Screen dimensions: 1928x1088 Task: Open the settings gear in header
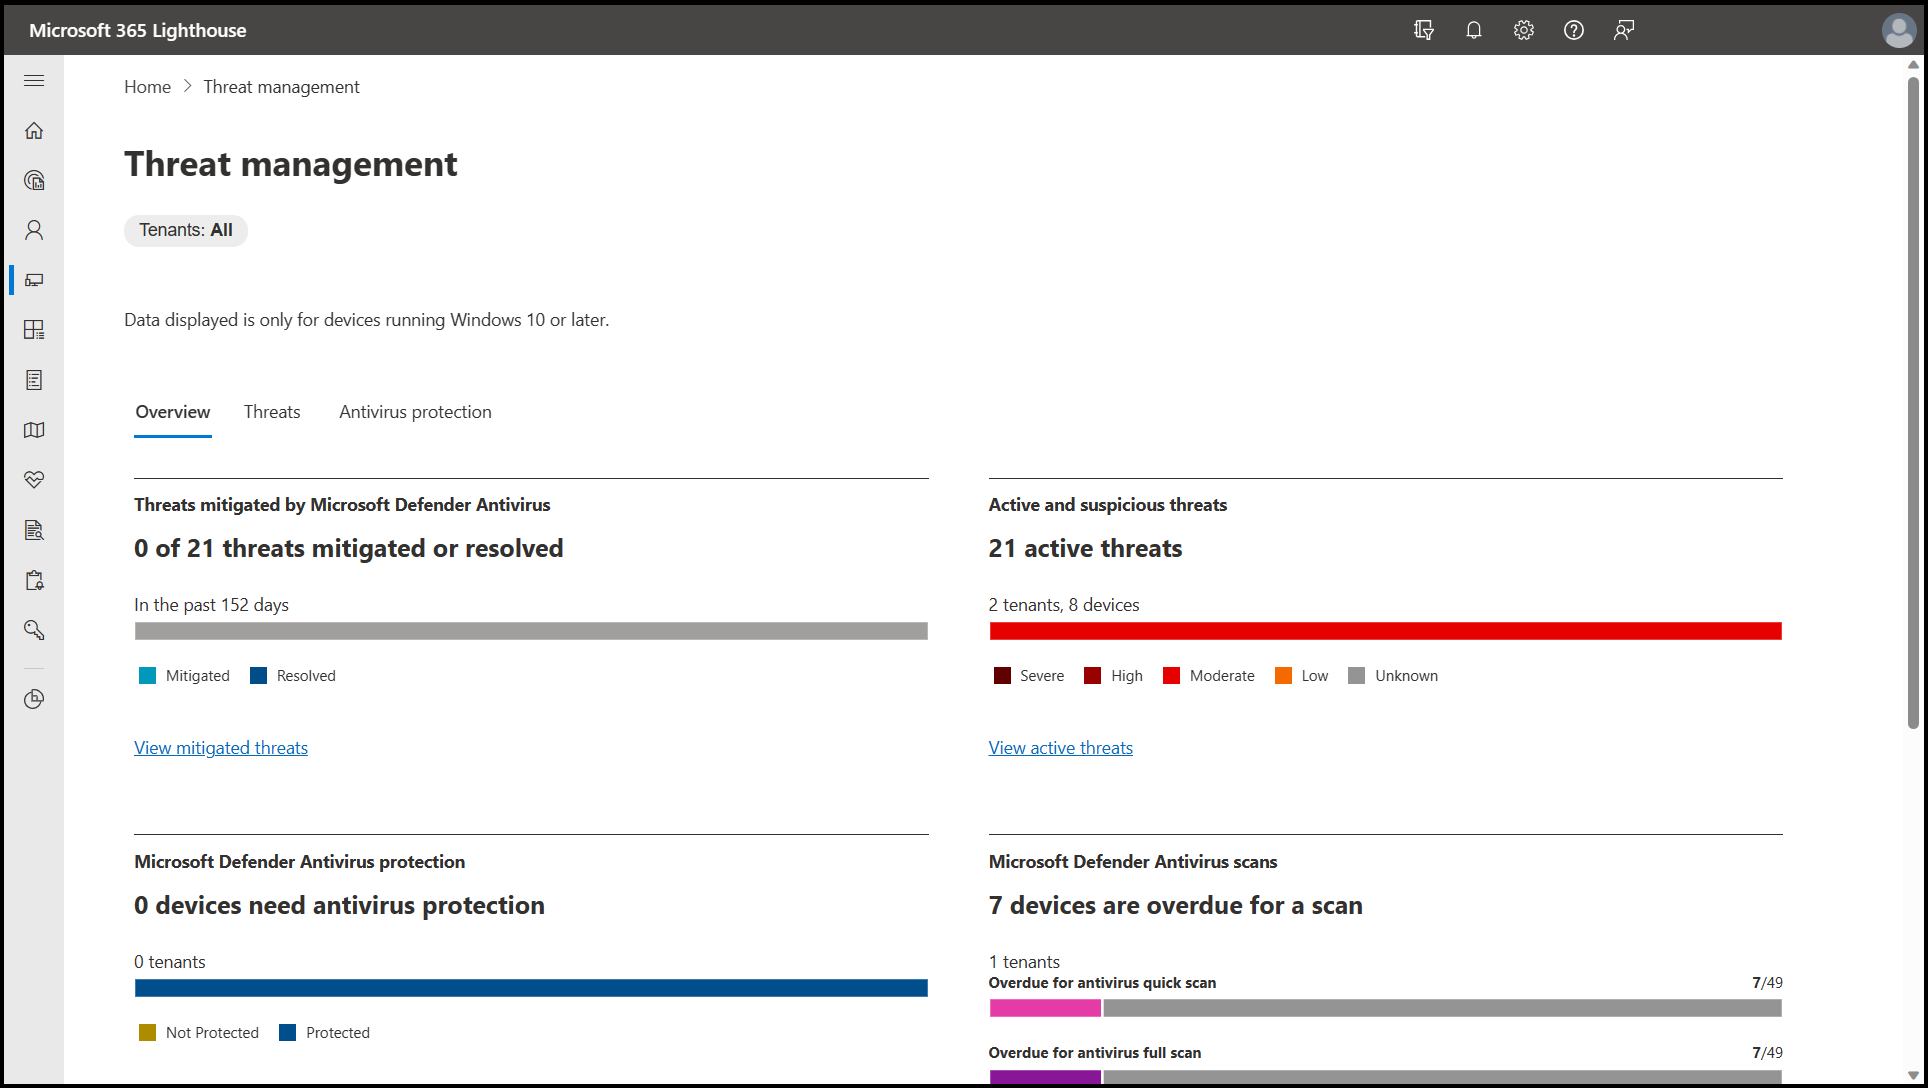click(1523, 30)
